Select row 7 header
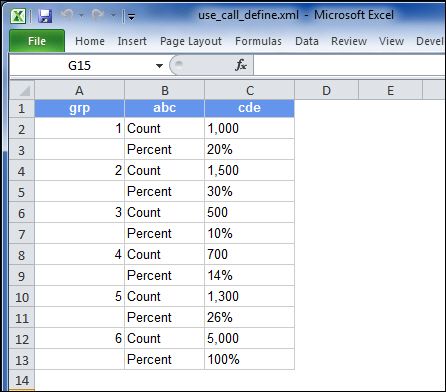The image size is (446, 392). pos(22,234)
